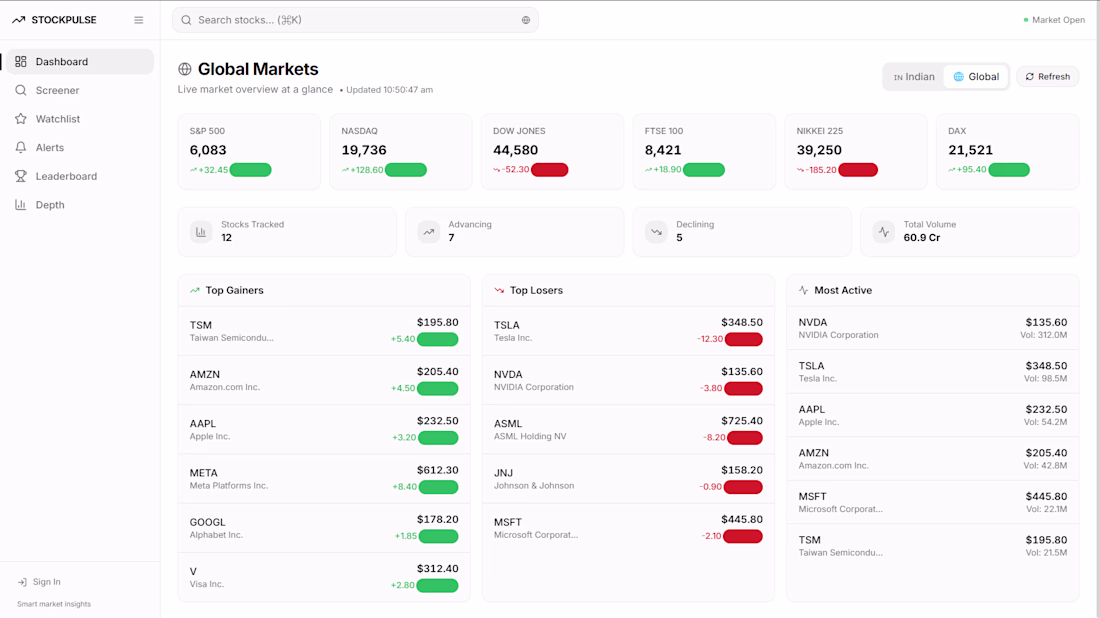Select TSLA row in Most Active

coord(932,372)
